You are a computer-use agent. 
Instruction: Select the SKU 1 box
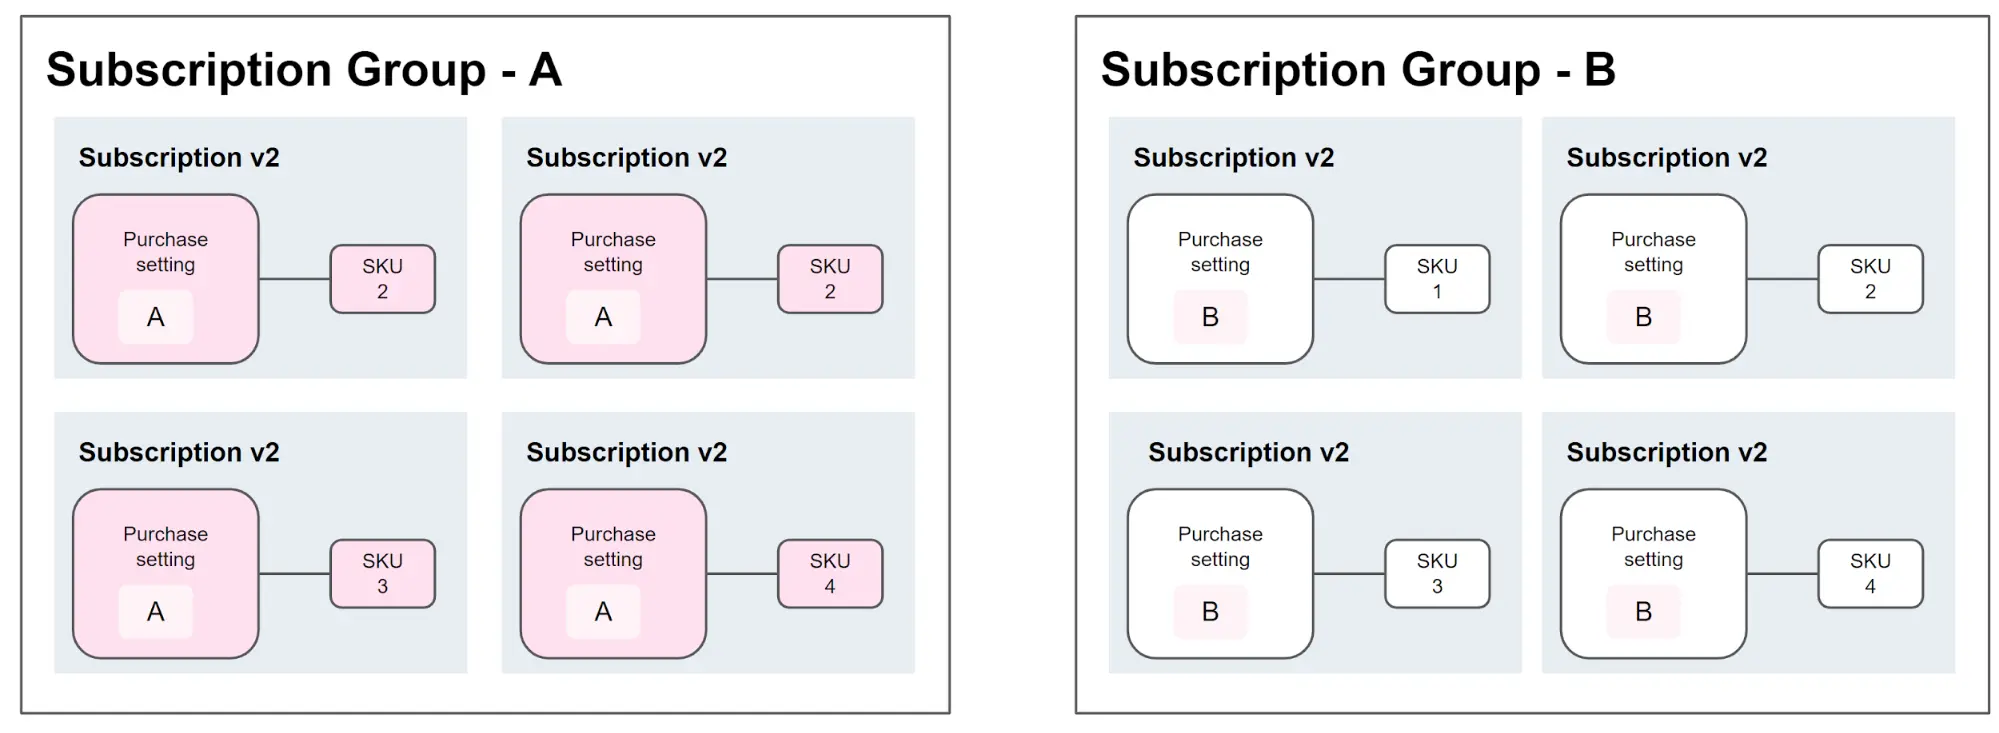1436,279
